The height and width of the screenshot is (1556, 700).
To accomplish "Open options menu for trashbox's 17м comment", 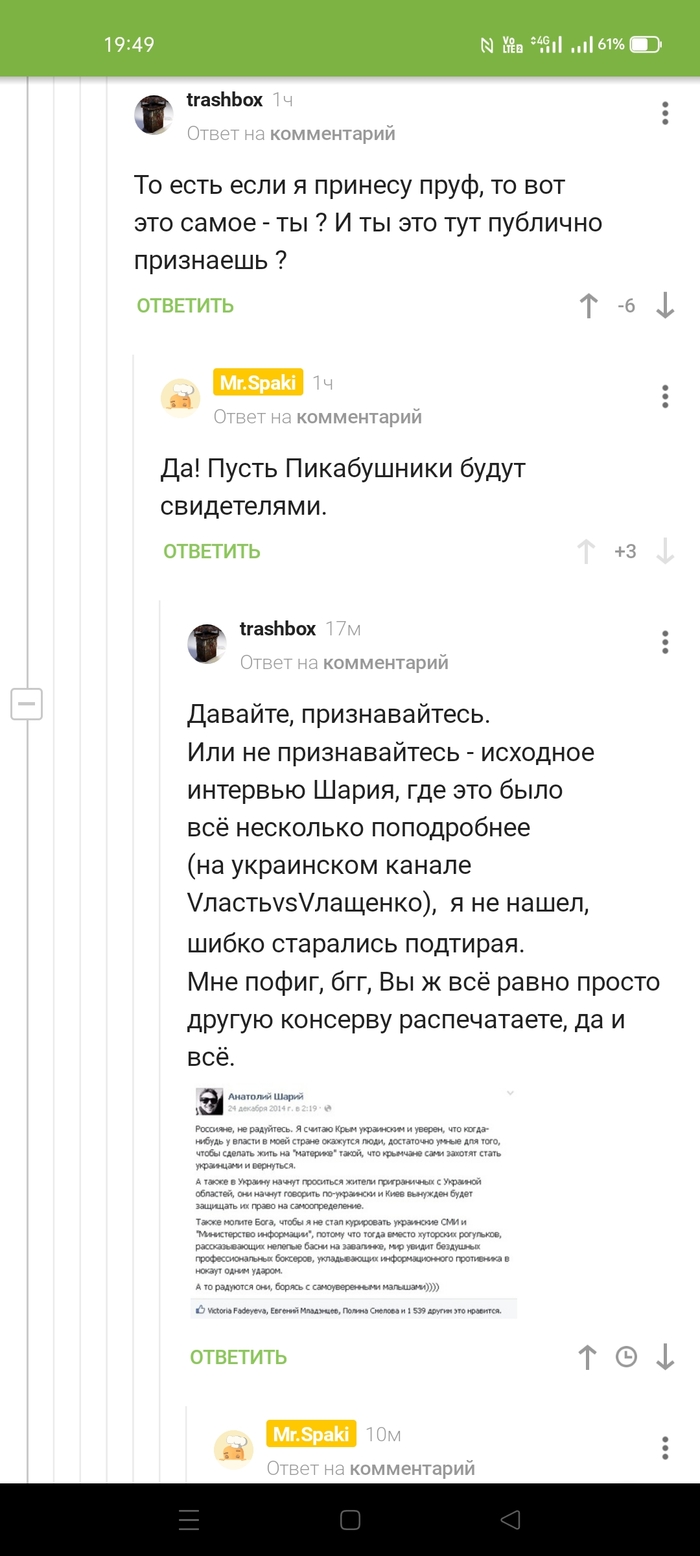I will point(665,642).
